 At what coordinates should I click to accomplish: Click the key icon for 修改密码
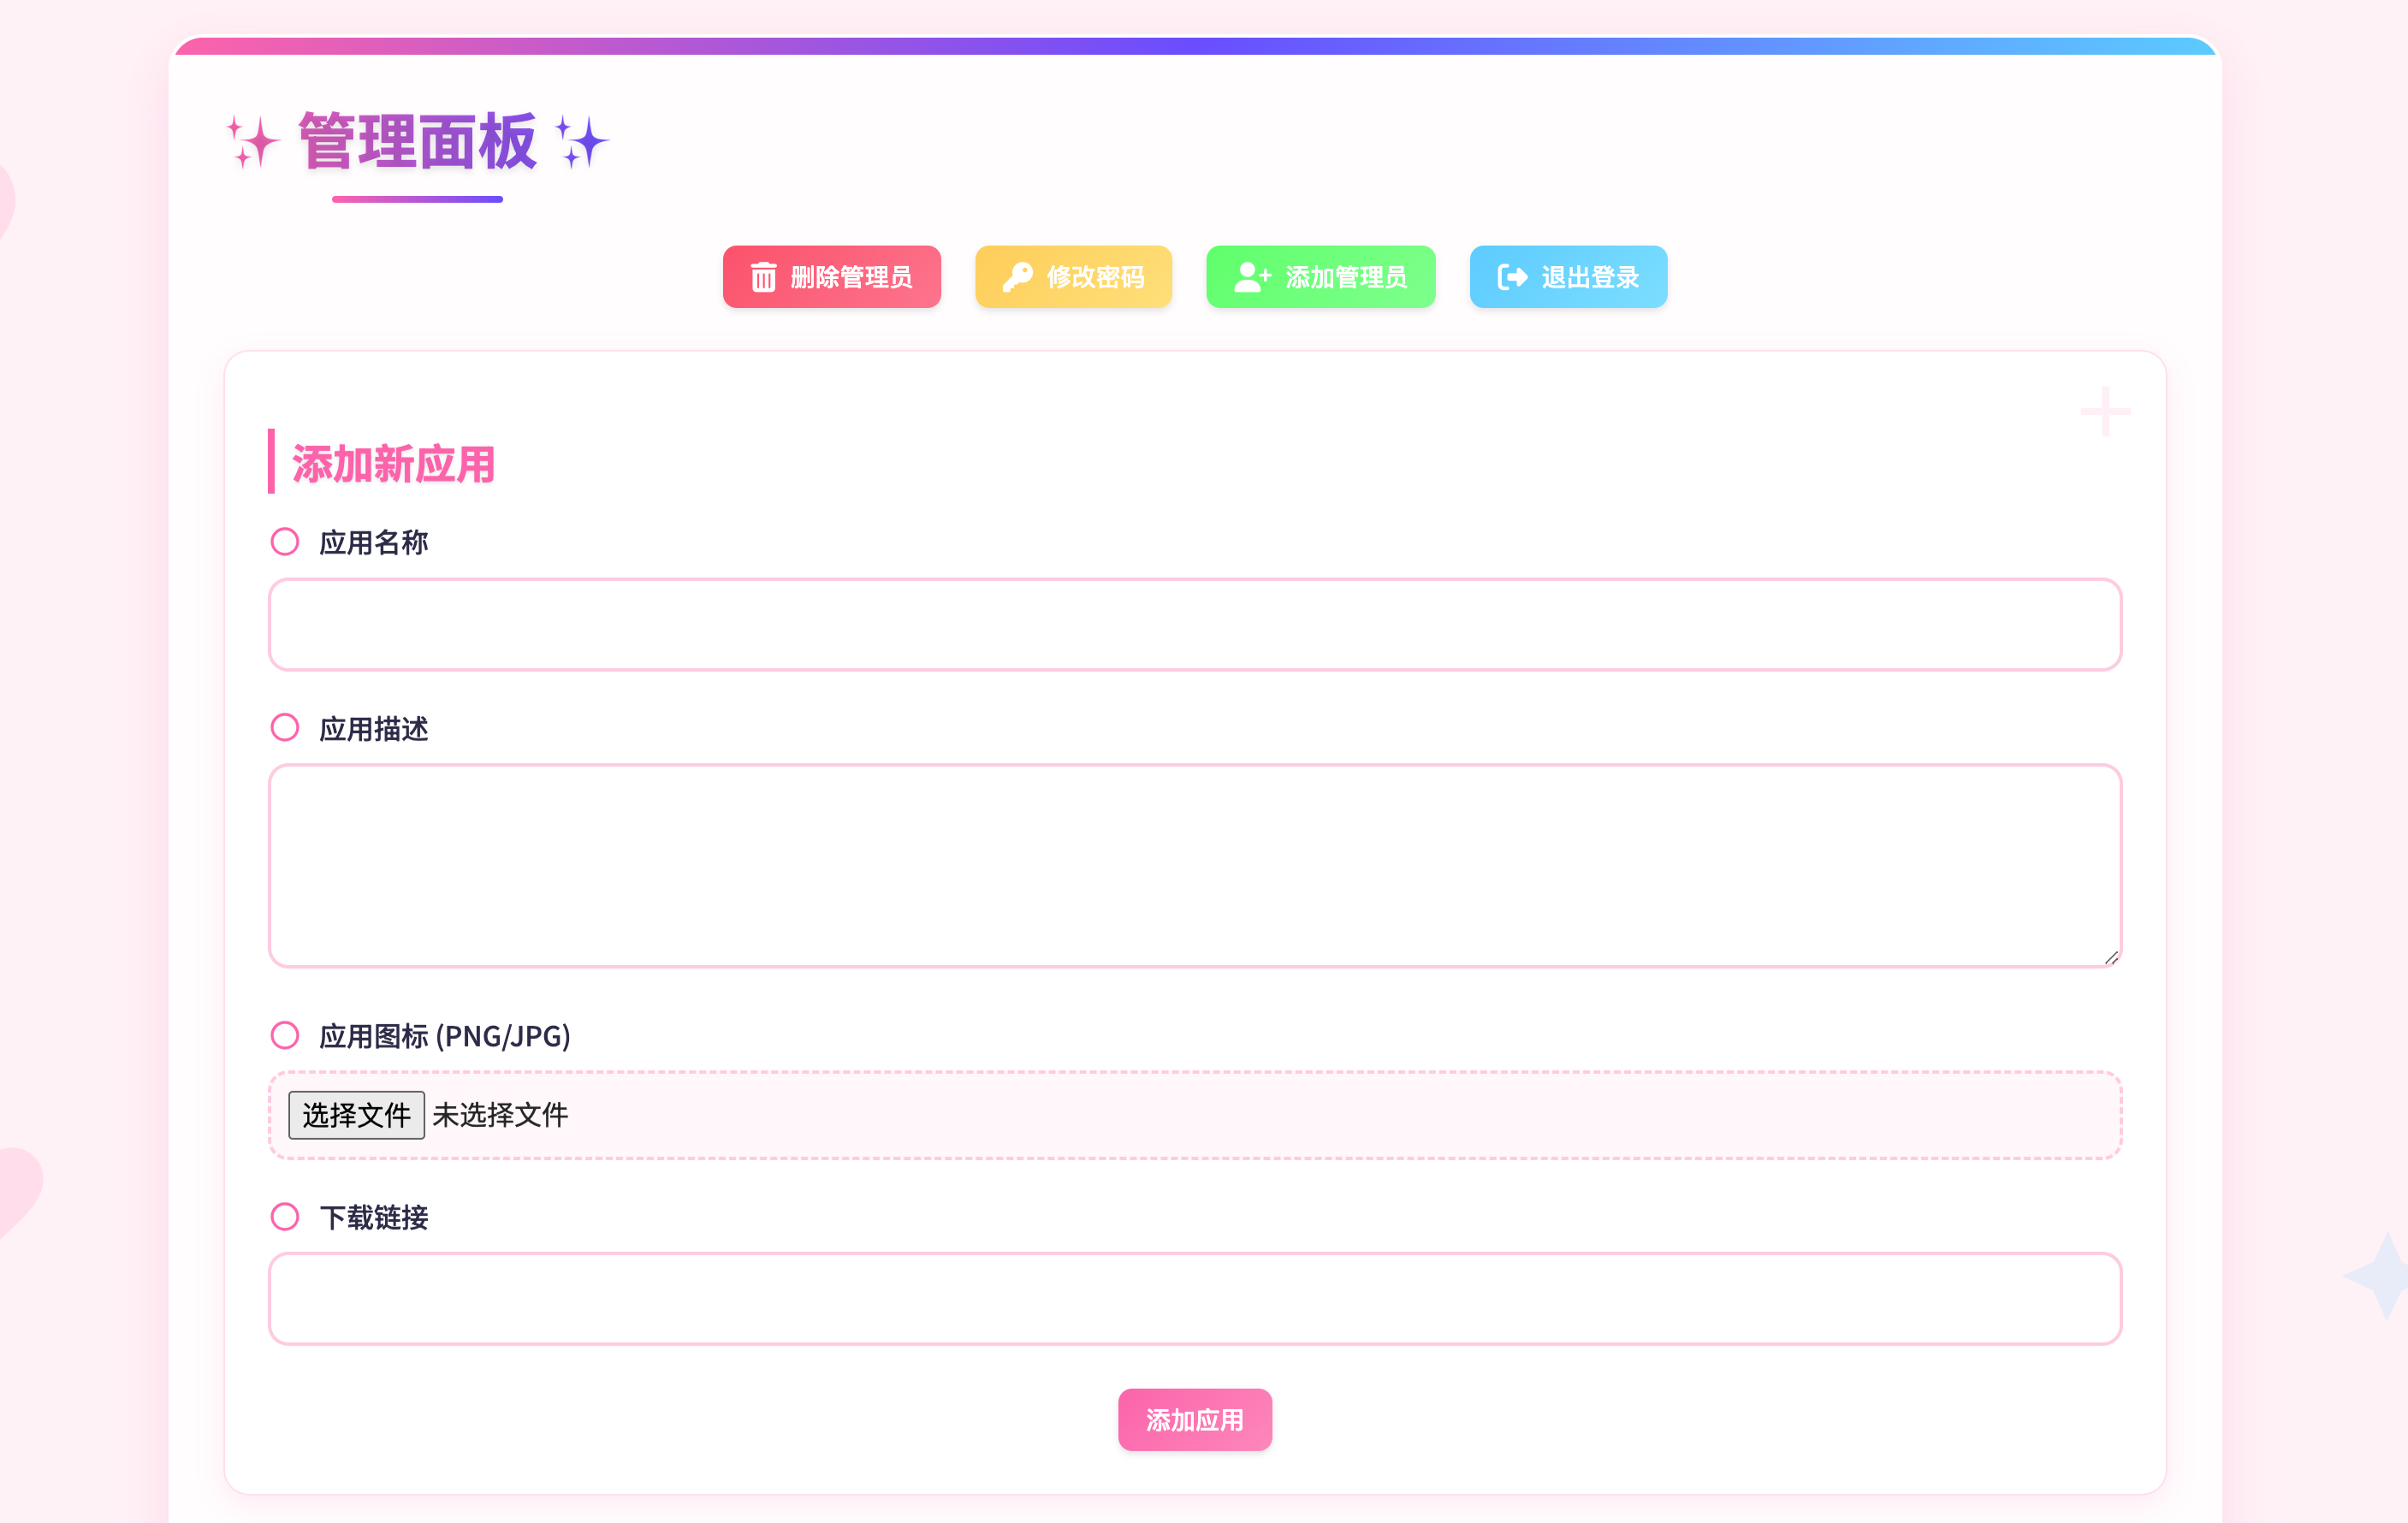1017,277
